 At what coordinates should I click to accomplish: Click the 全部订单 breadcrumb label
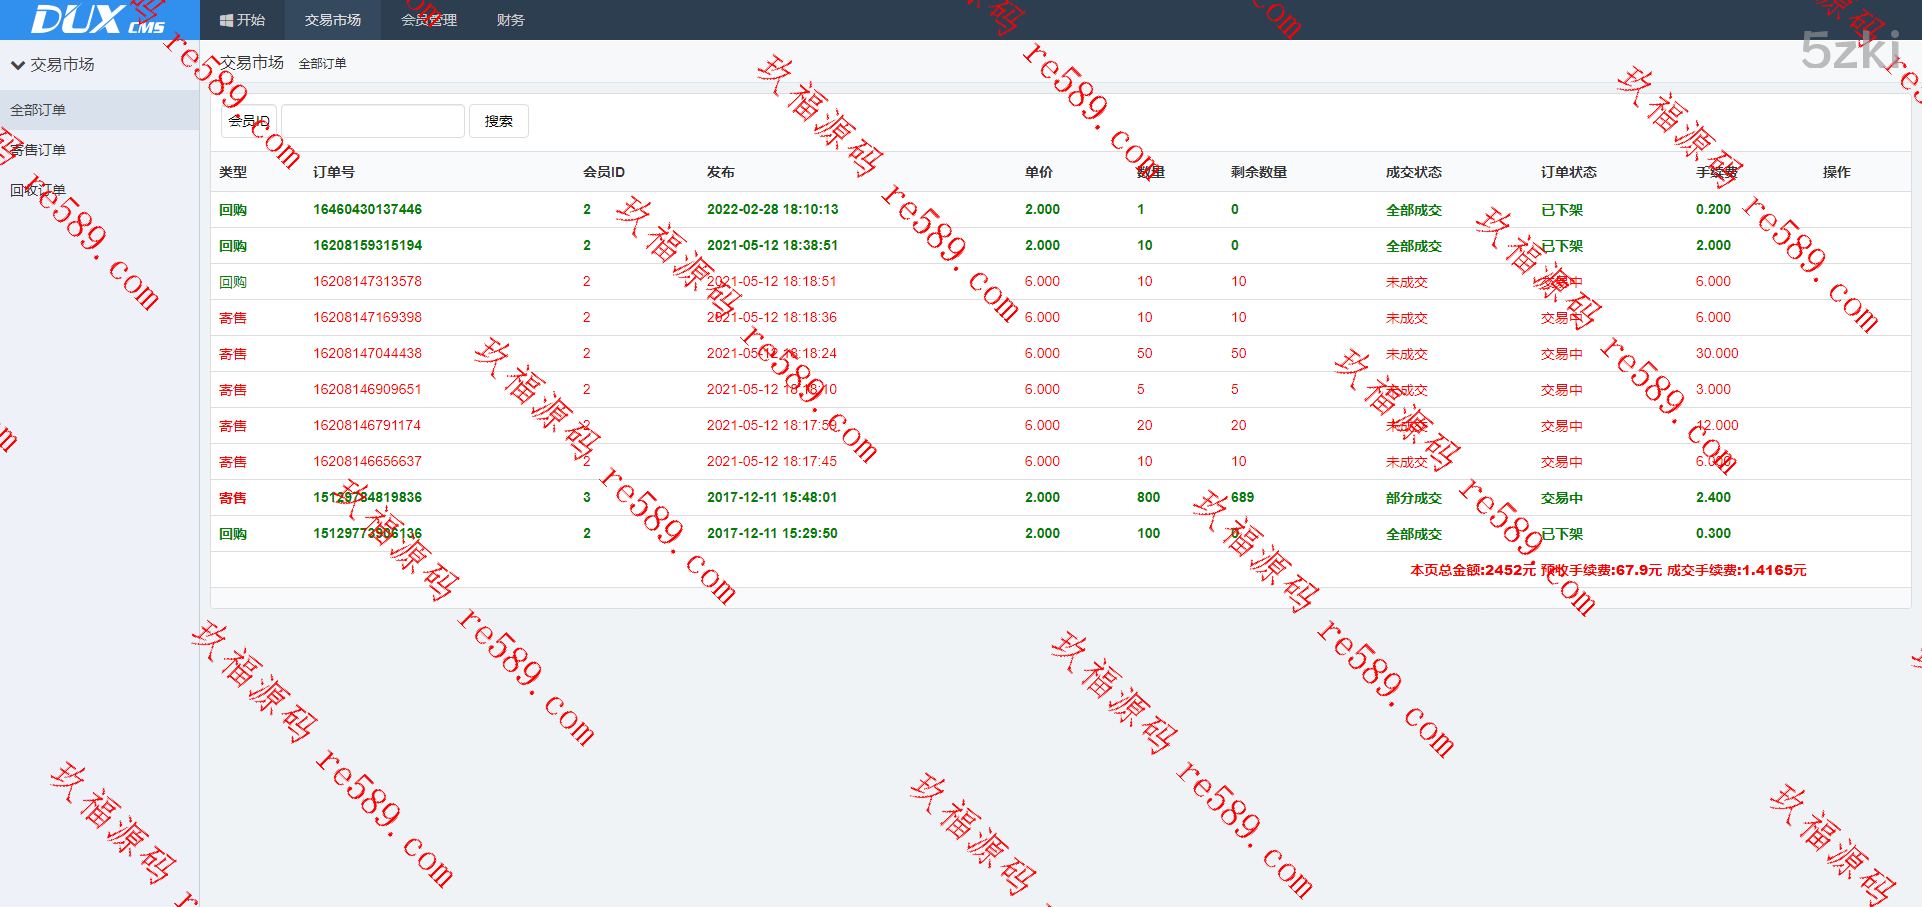tap(322, 64)
